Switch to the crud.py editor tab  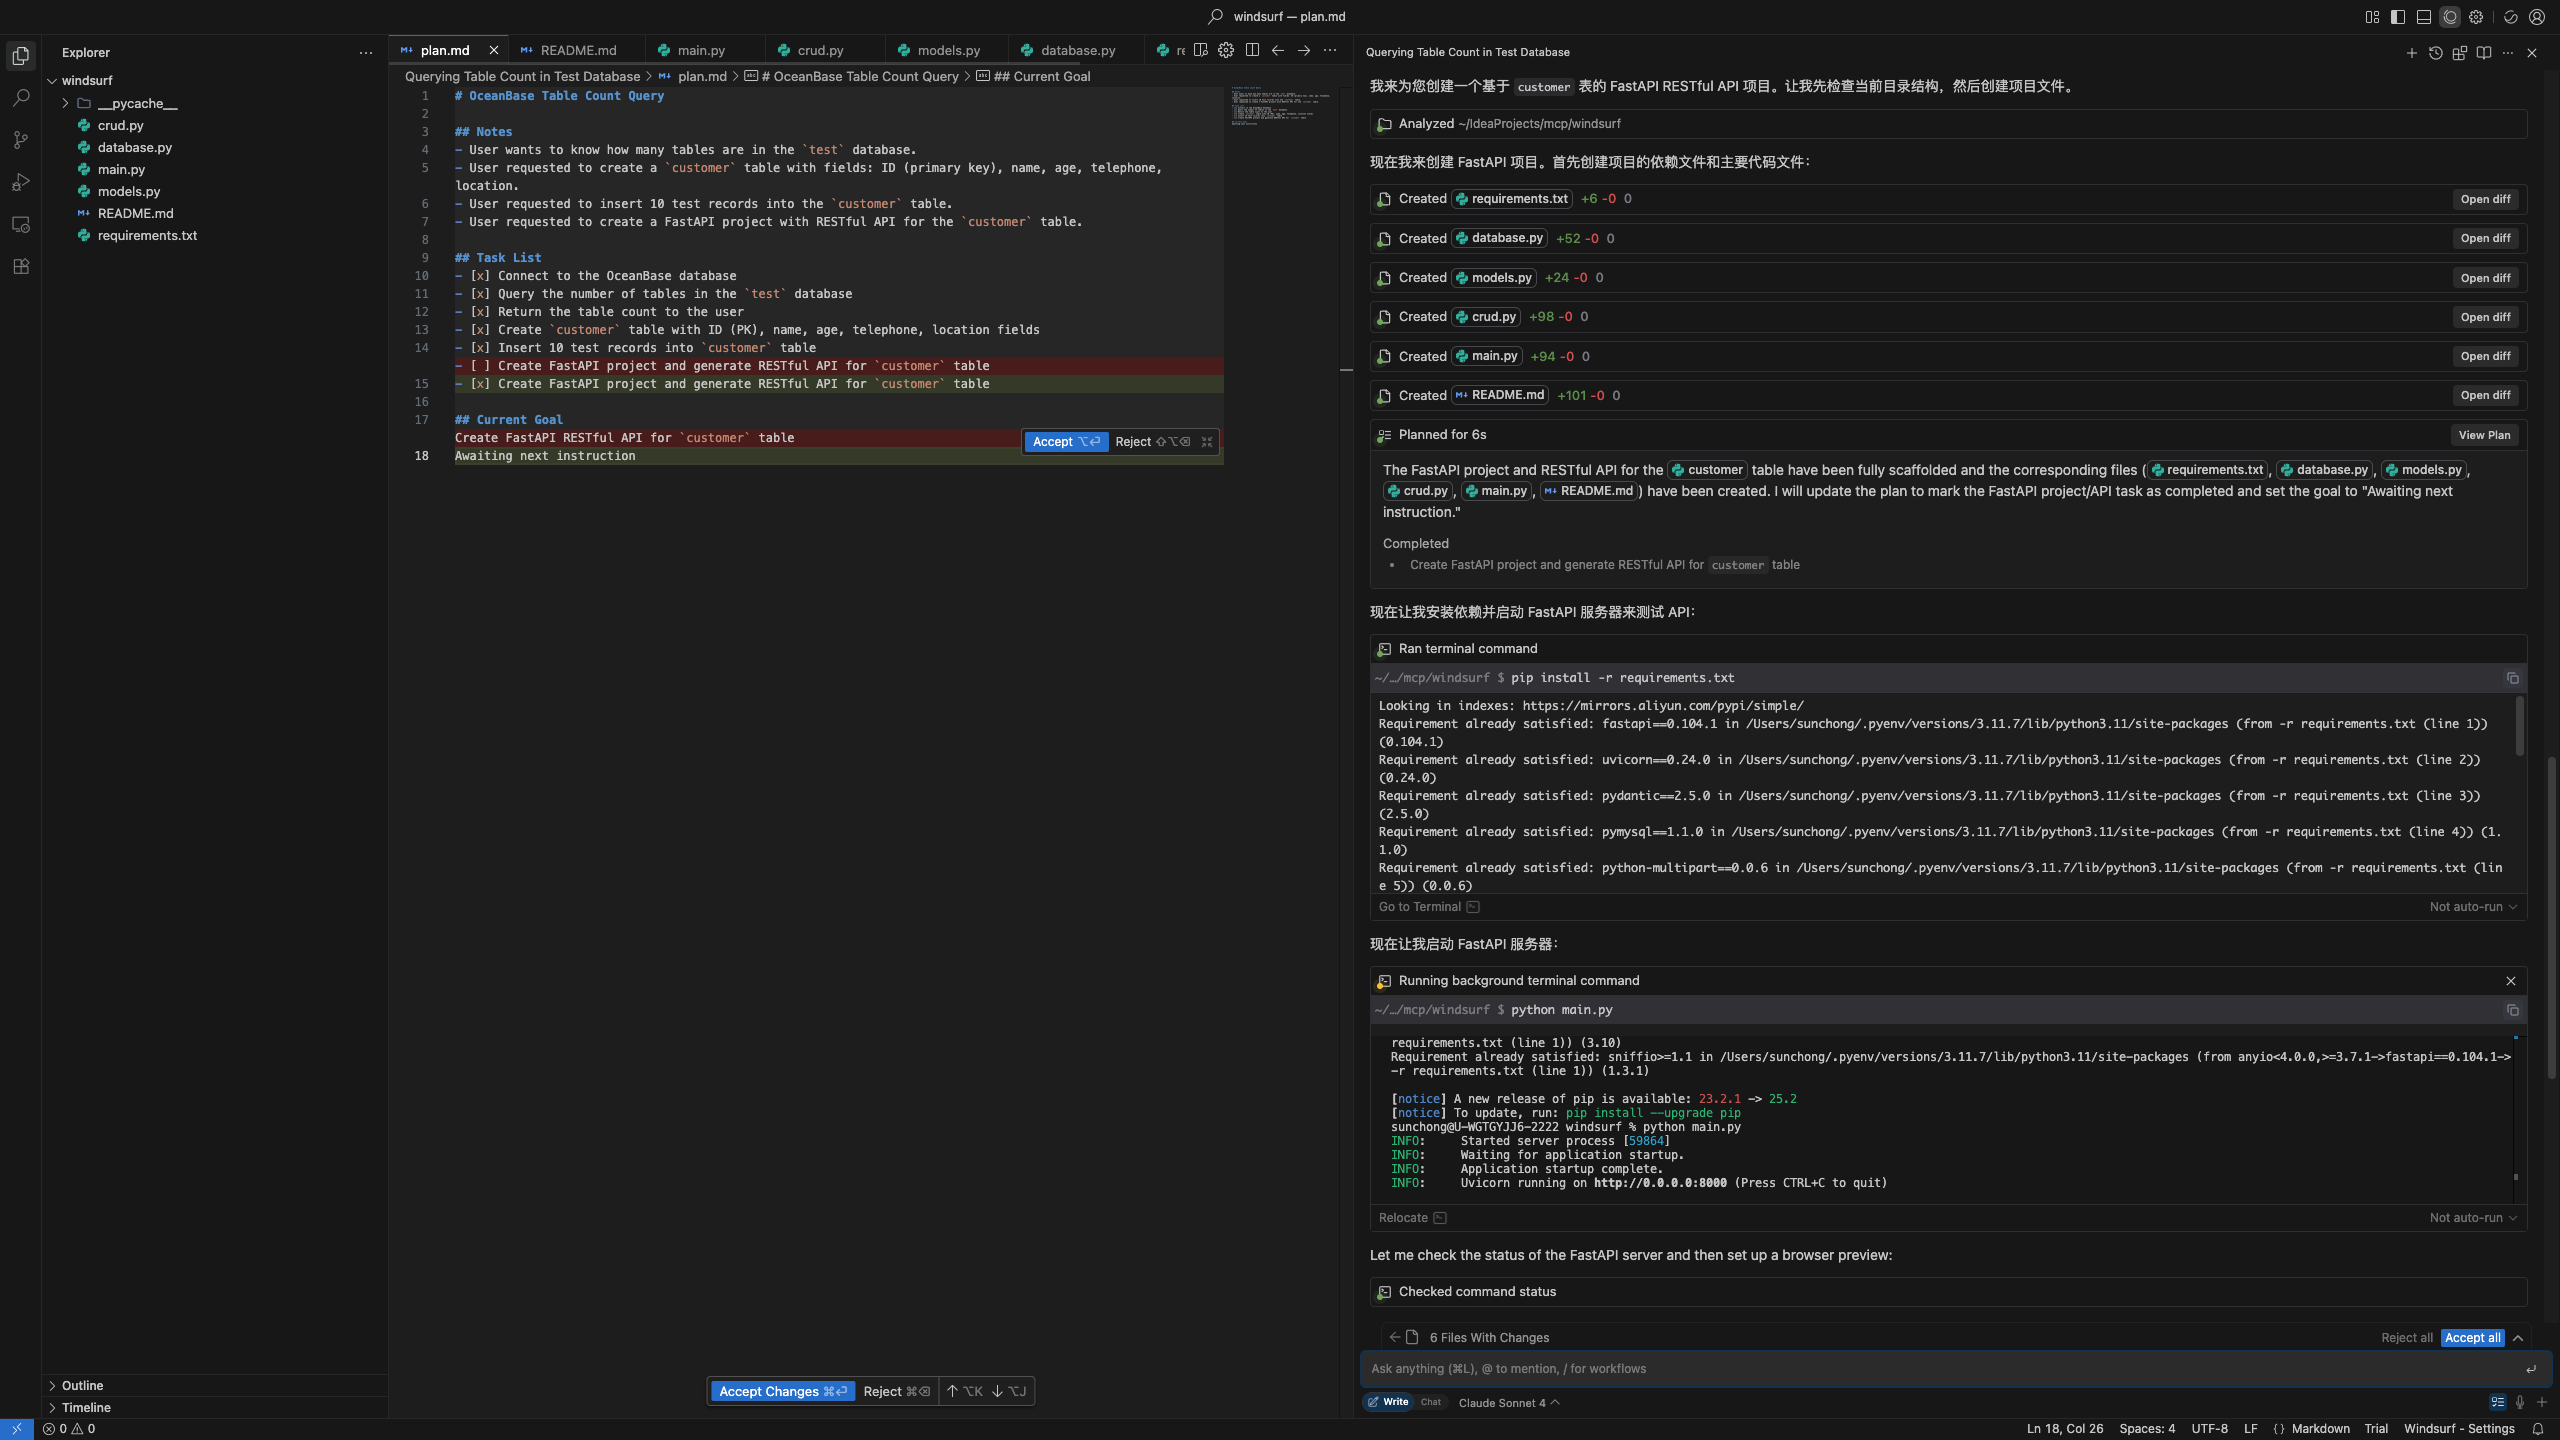coord(820,50)
